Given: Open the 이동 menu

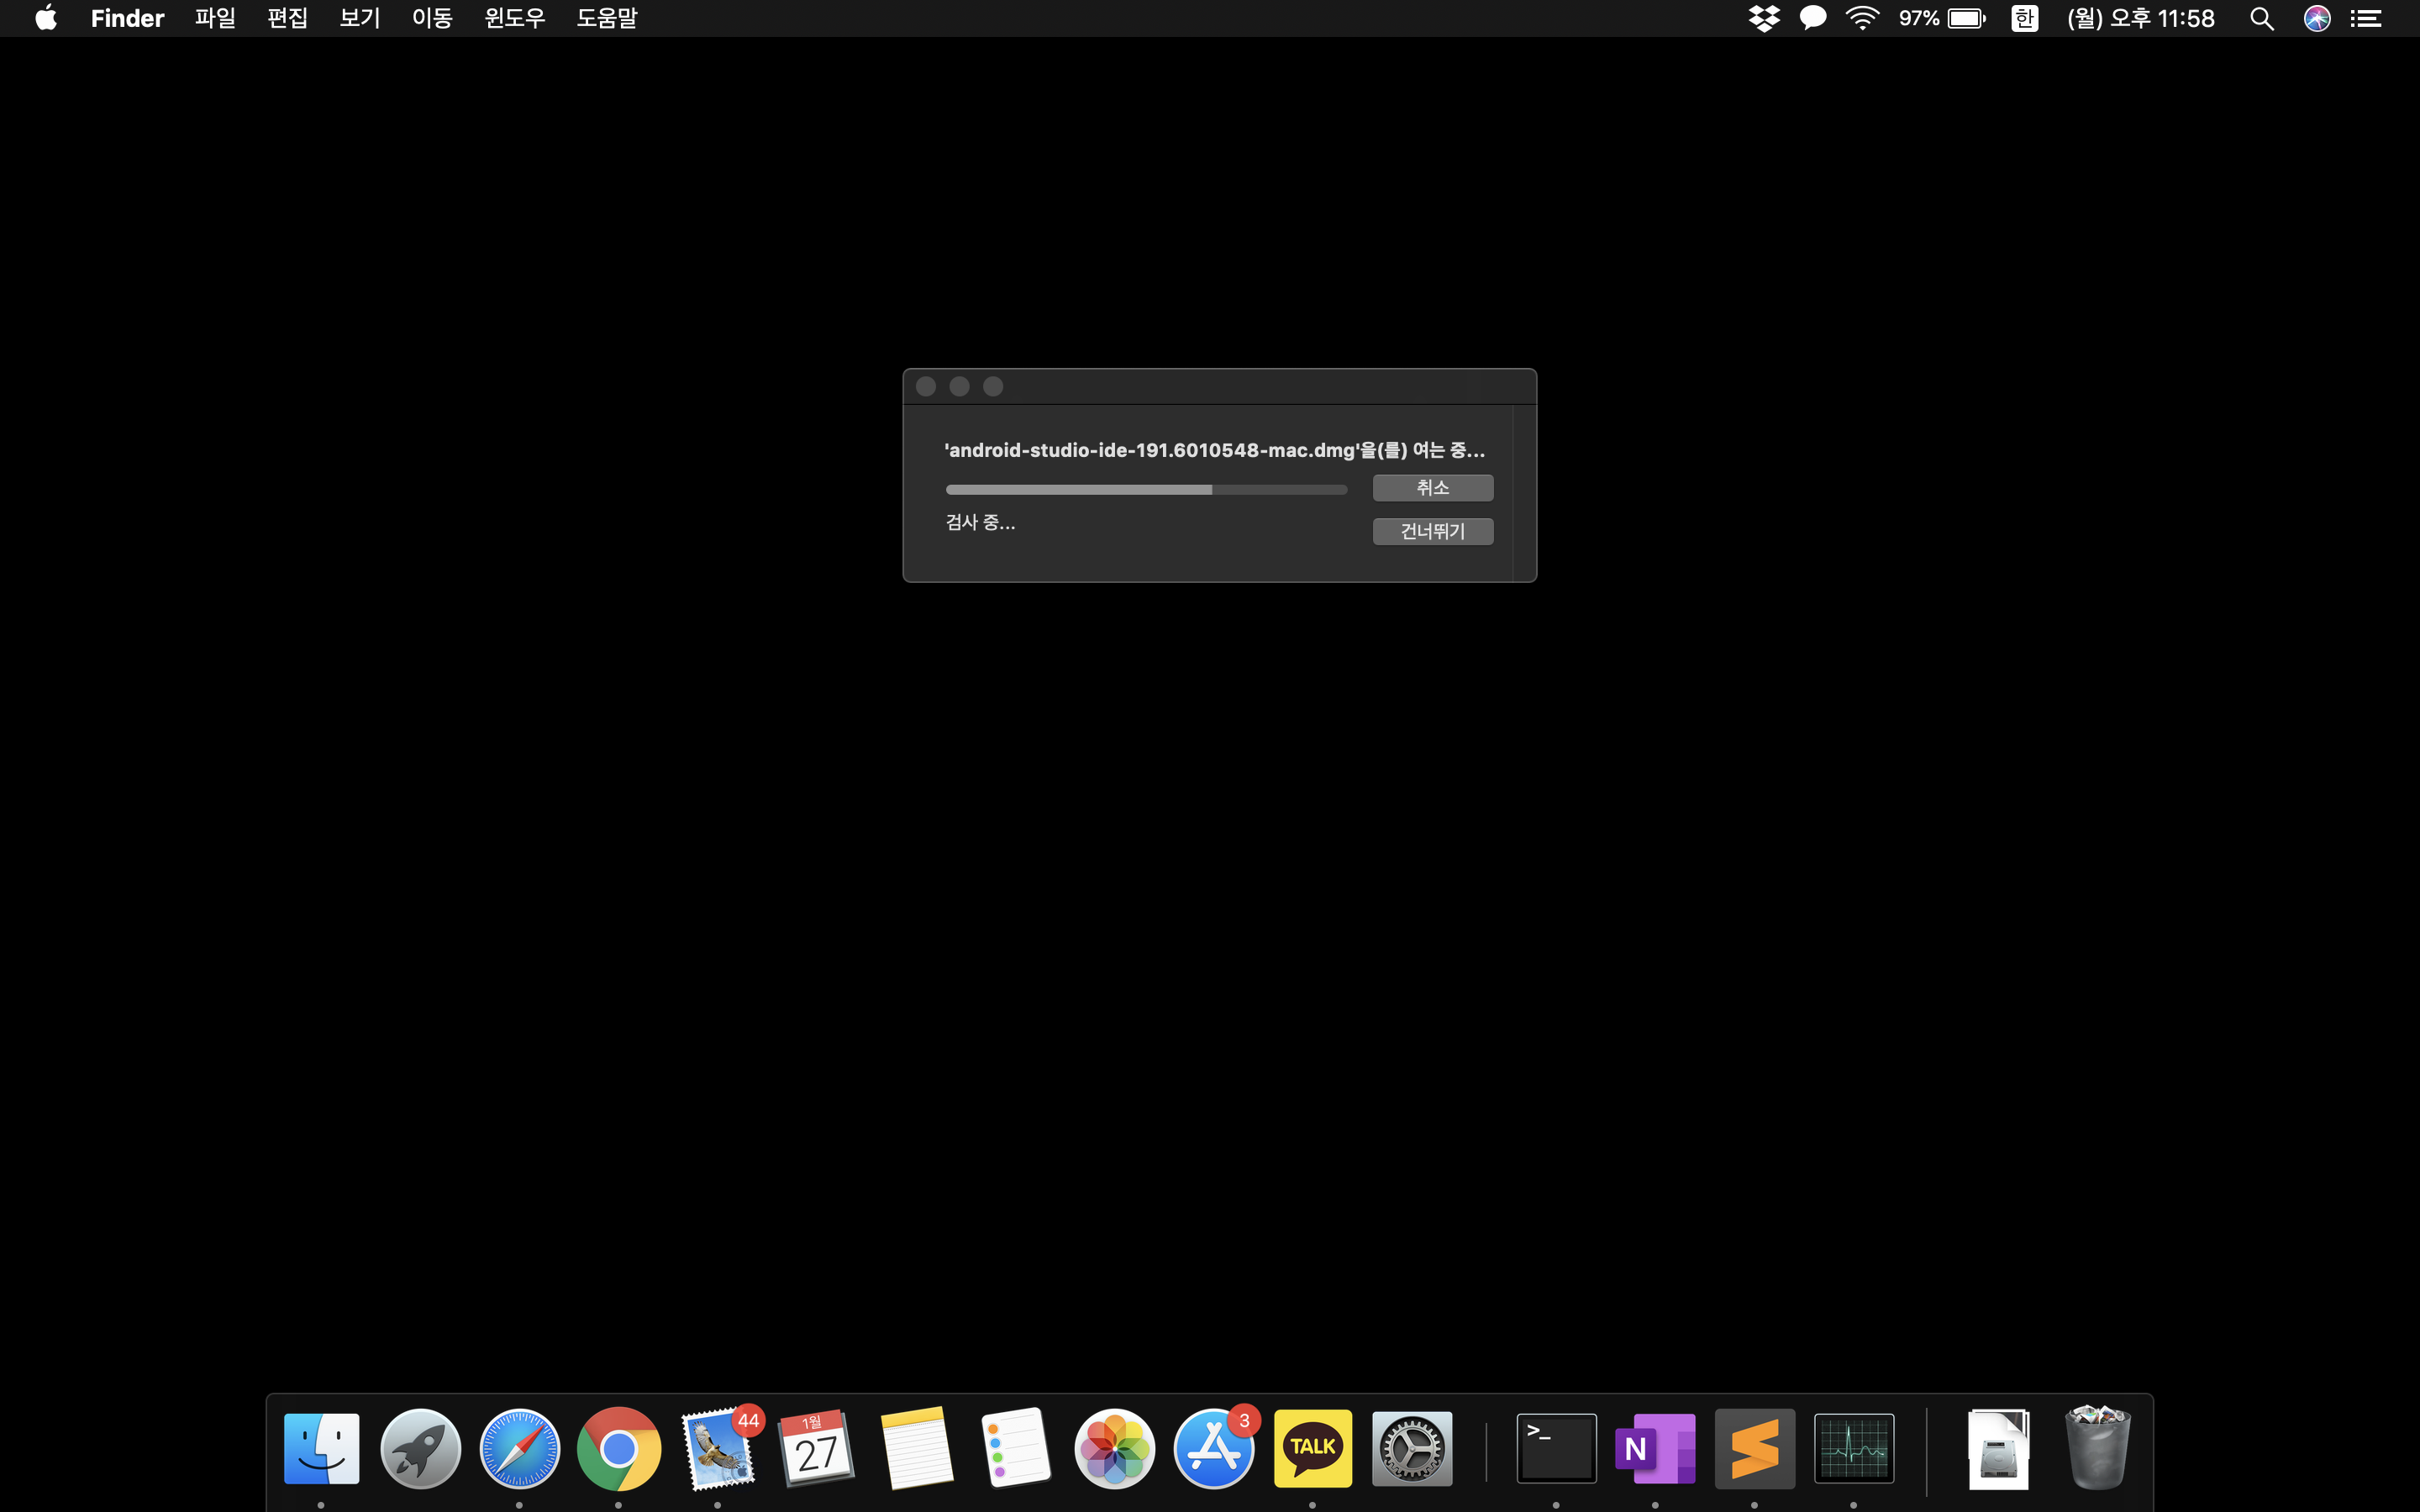Looking at the screenshot, I should [x=432, y=18].
